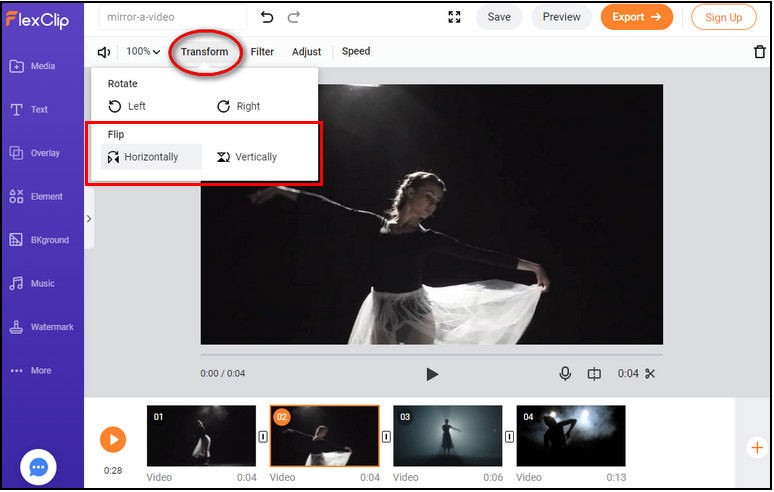The image size is (774, 492).
Task: Play the whole storyboard with orange button
Action: coord(113,439)
